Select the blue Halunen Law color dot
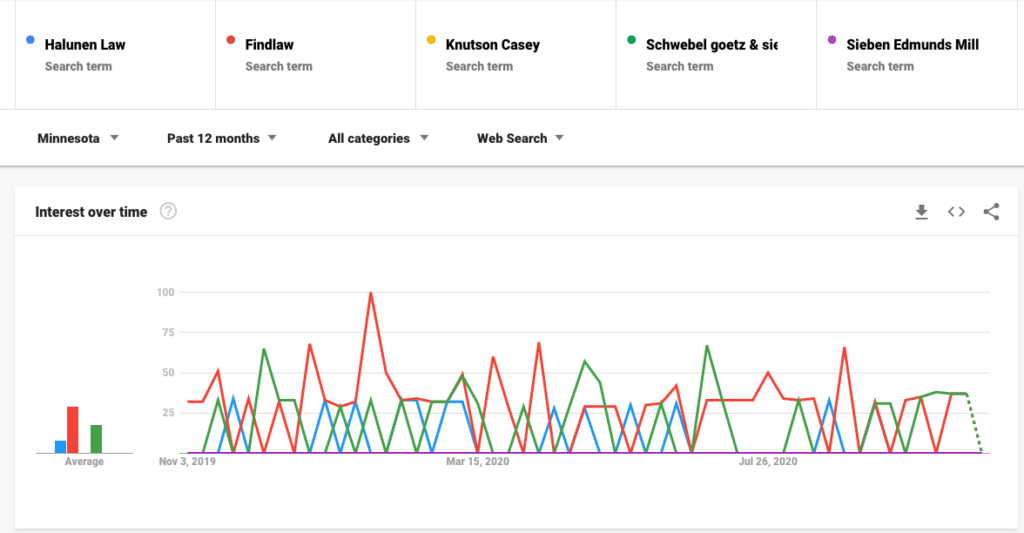 coord(30,40)
